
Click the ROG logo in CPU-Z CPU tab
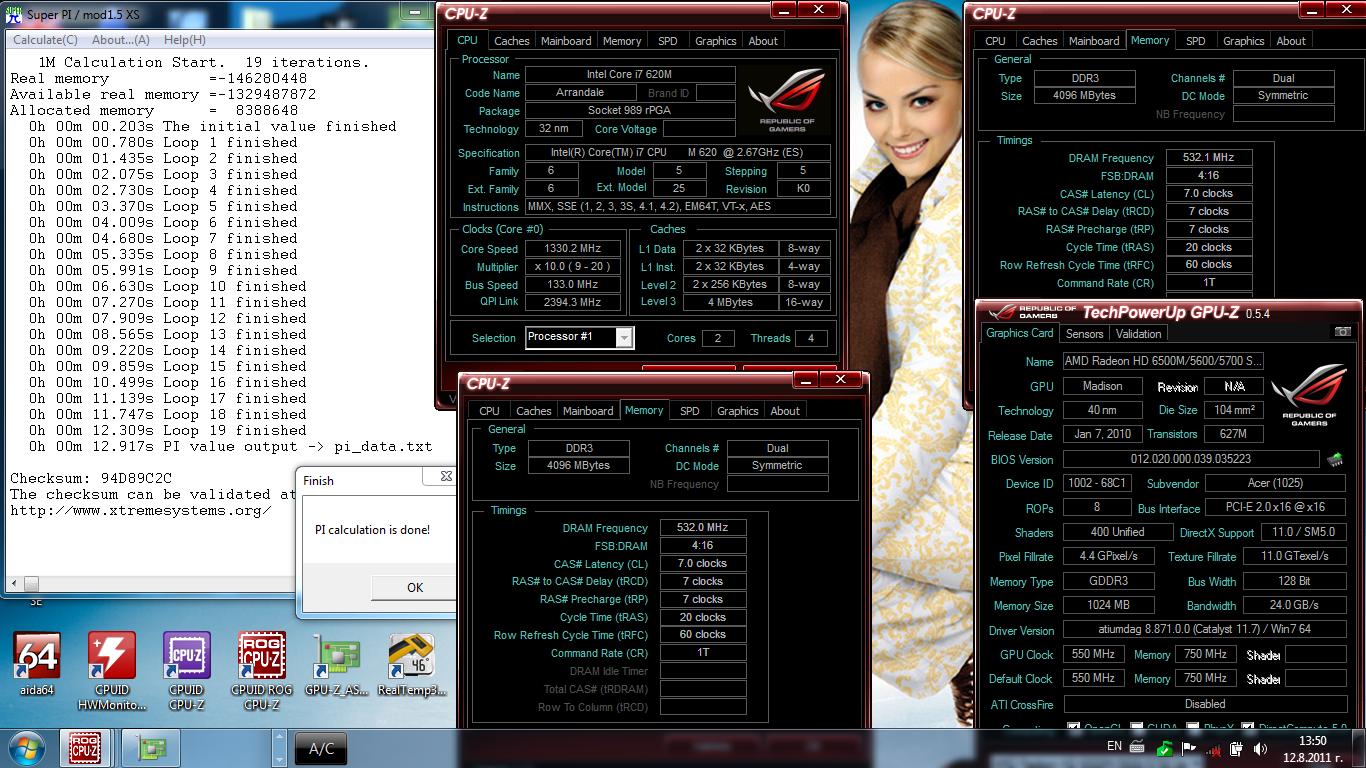(786, 100)
